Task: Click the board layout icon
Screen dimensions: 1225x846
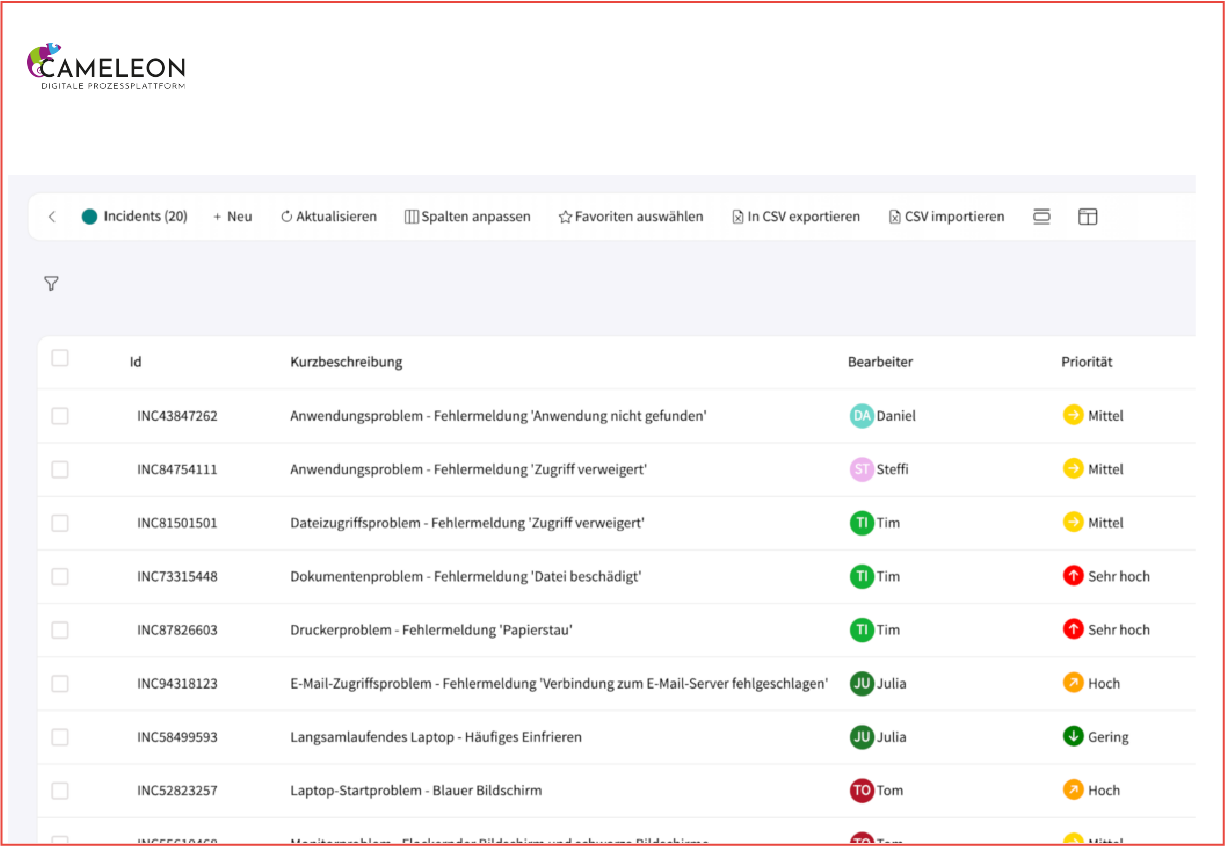Action: pyautogui.click(x=1087, y=217)
